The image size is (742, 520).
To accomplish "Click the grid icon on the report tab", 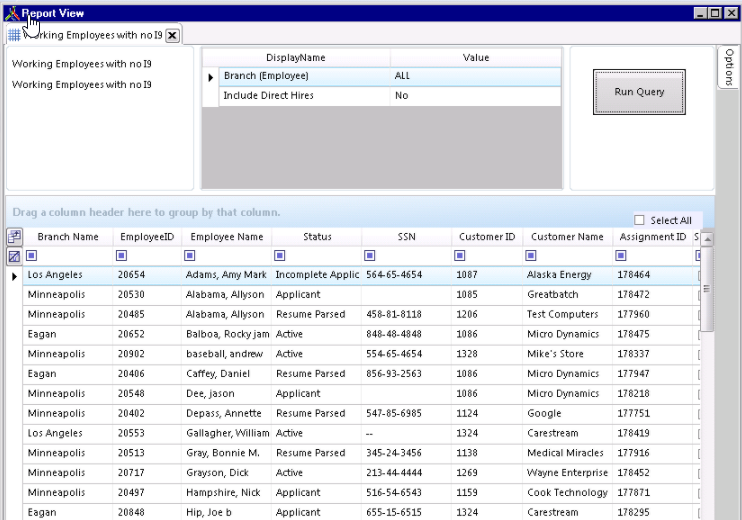I will (x=14, y=35).
